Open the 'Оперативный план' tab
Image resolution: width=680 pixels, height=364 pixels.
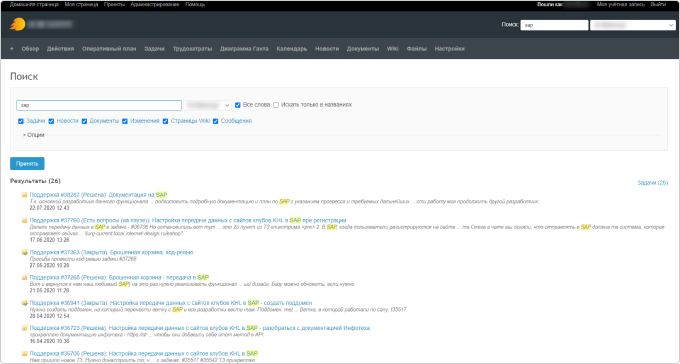click(x=109, y=49)
